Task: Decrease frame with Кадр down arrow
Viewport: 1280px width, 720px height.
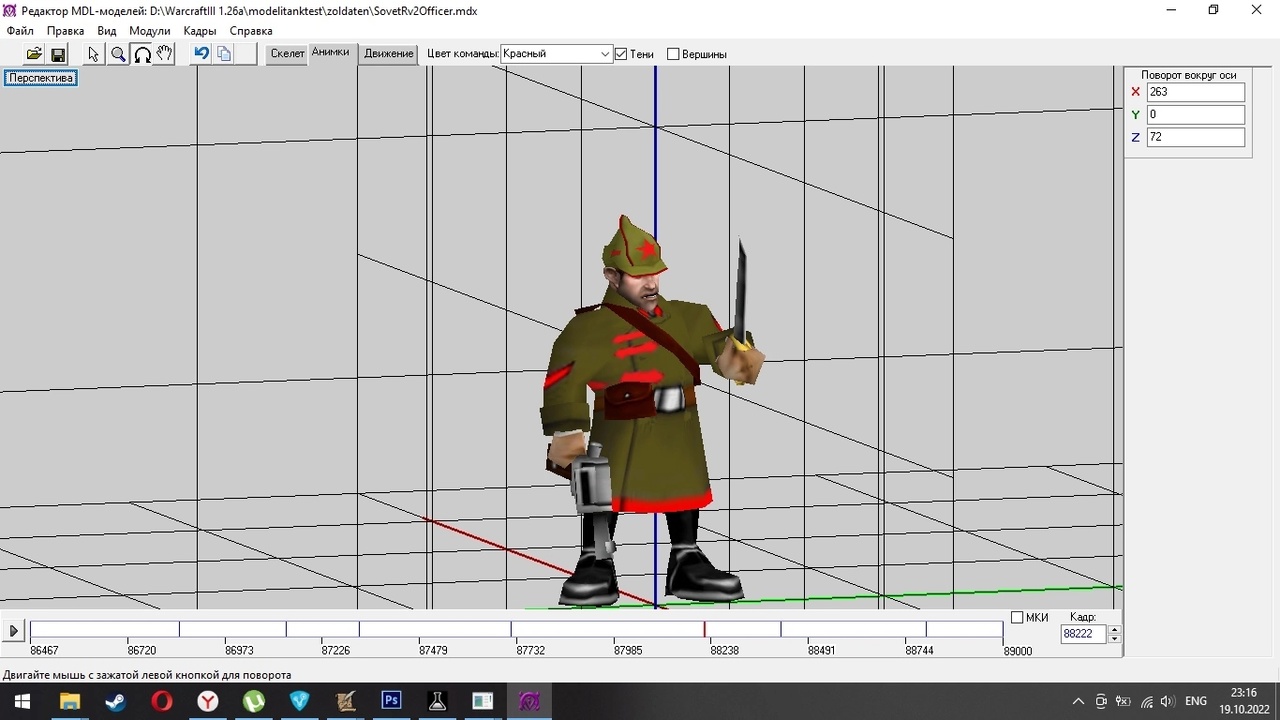Action: 1115,638
